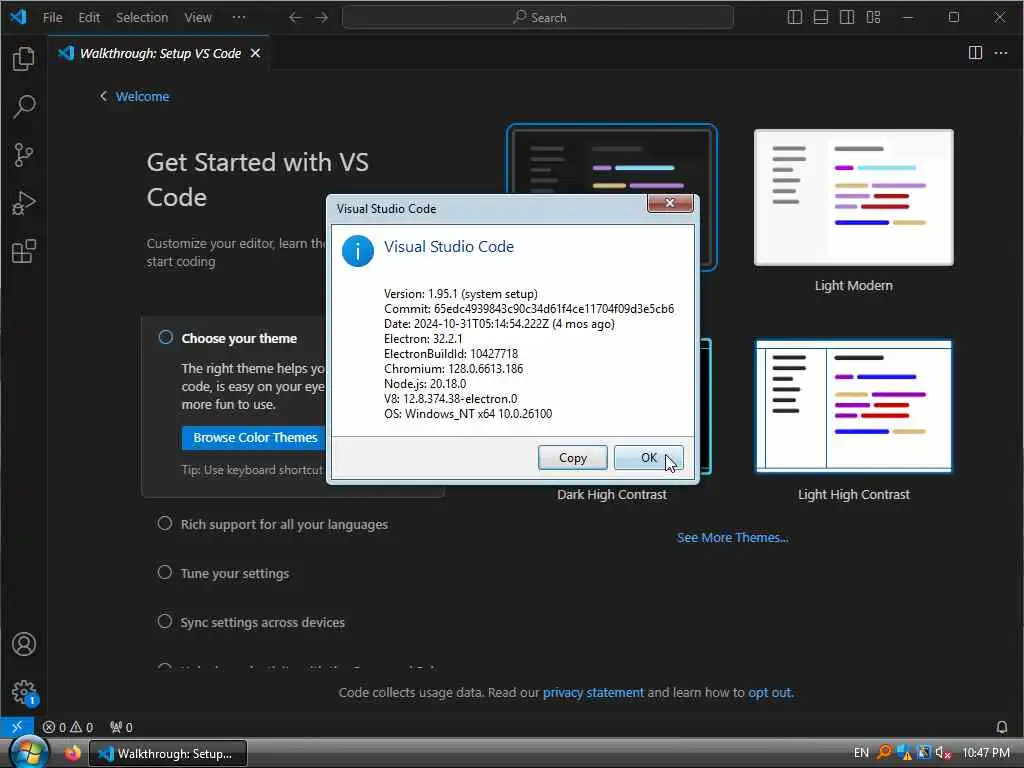Open the EN language indicator
Screen dimensions: 1024x768
(x=861, y=753)
